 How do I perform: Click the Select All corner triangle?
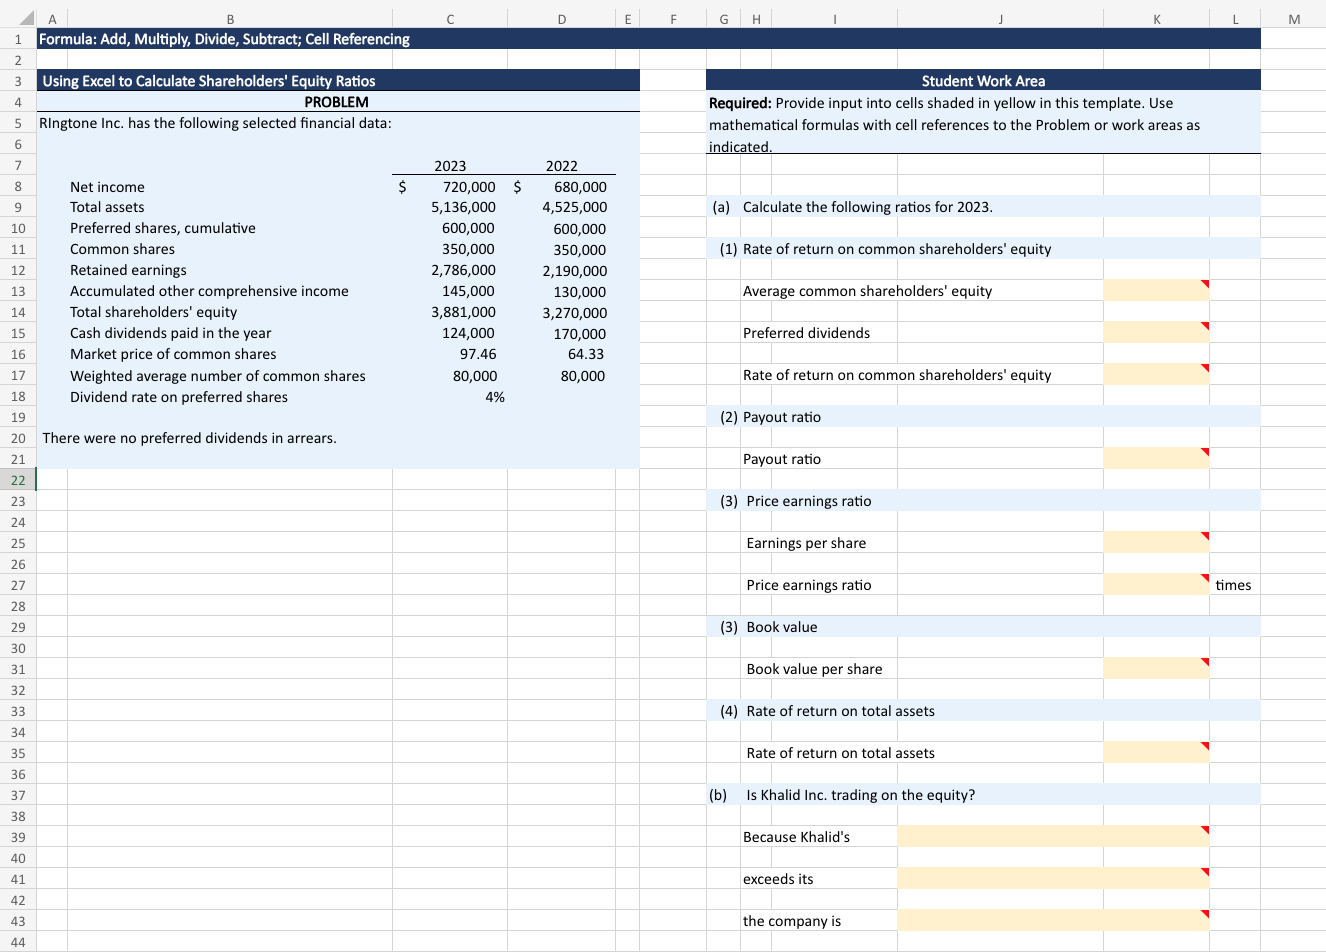point(26,17)
